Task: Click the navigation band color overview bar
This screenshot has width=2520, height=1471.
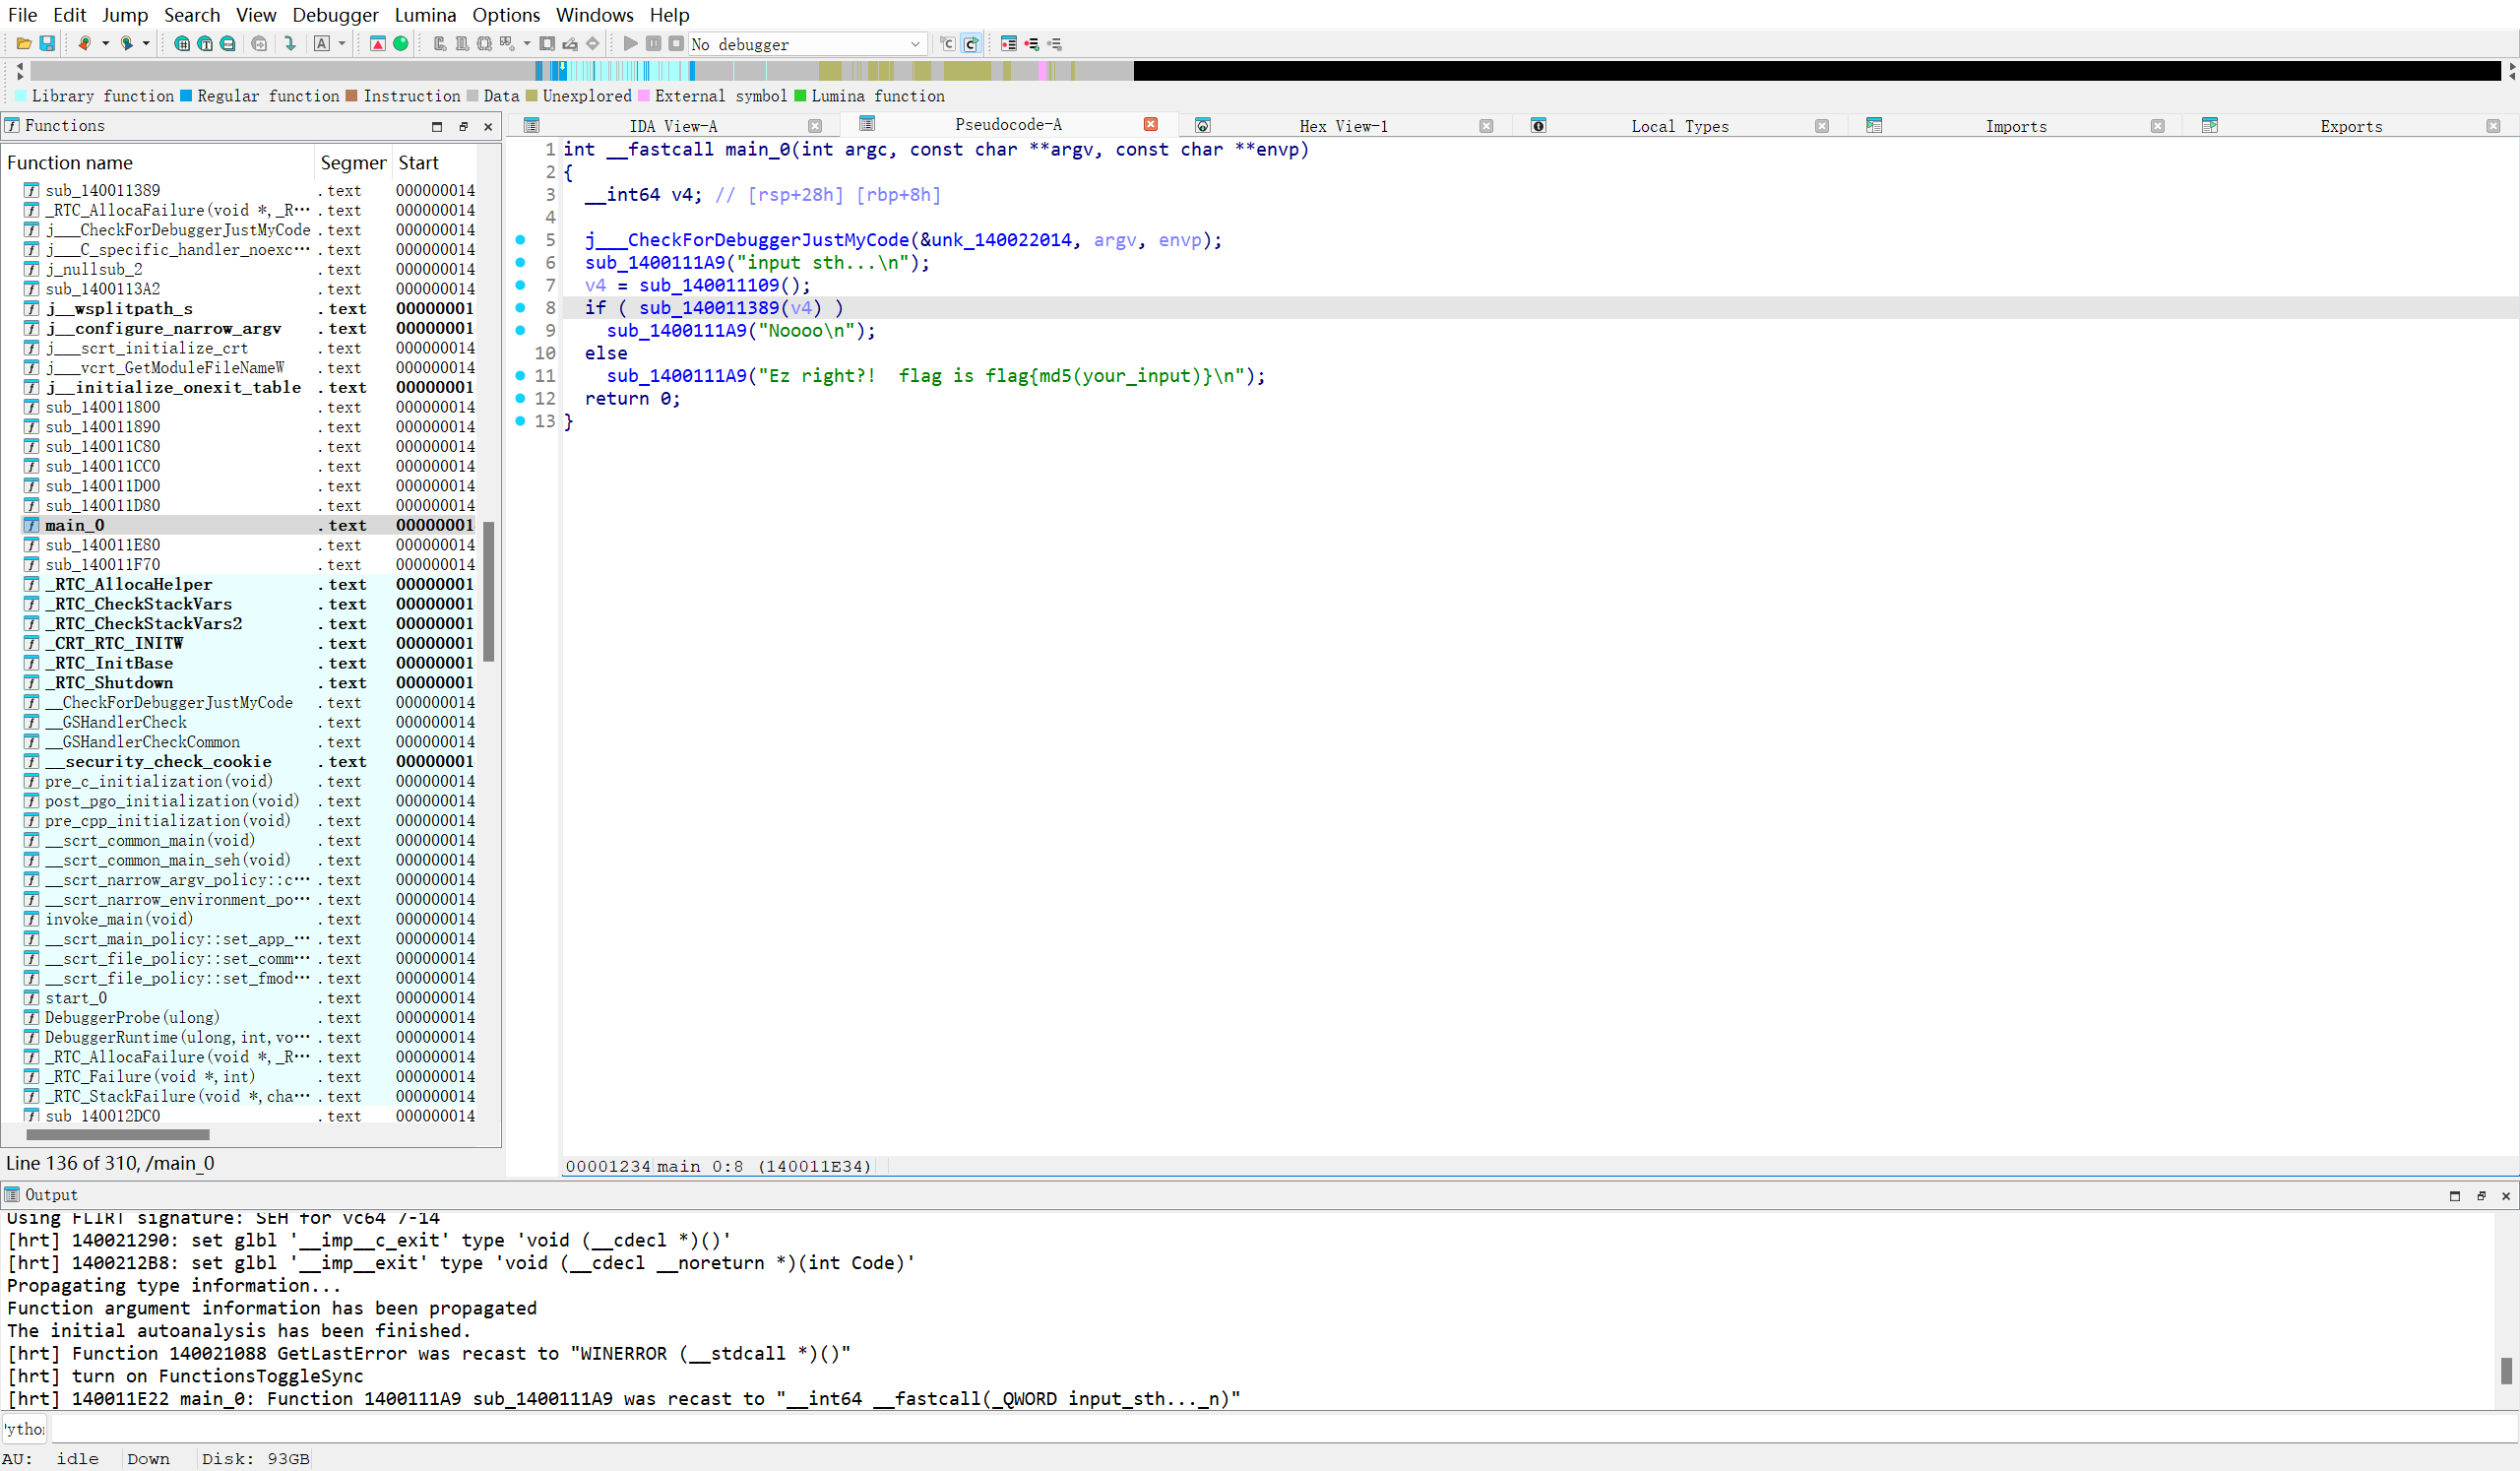Action: coord(800,71)
